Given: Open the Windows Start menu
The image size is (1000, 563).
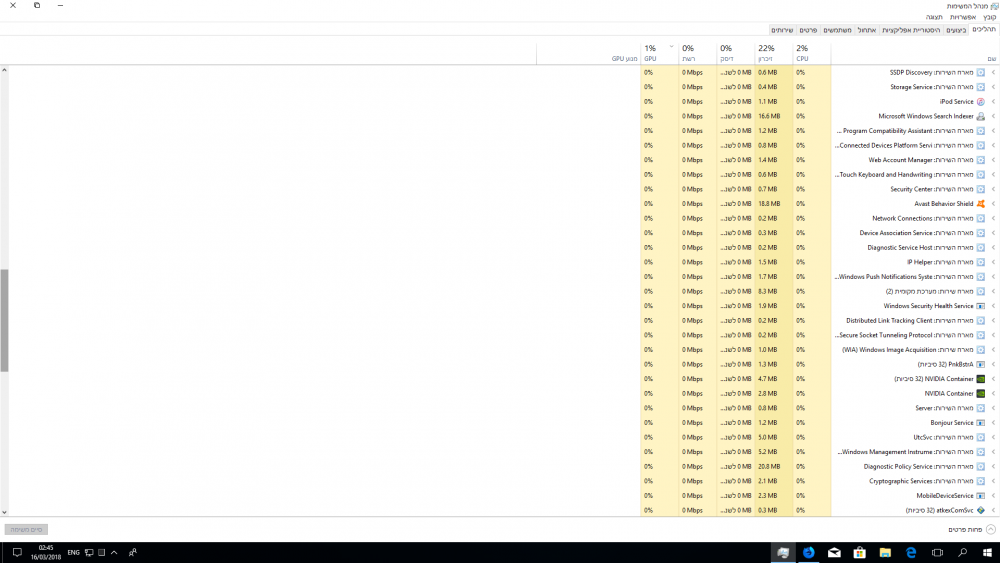Looking at the screenshot, I should tap(987, 552).
